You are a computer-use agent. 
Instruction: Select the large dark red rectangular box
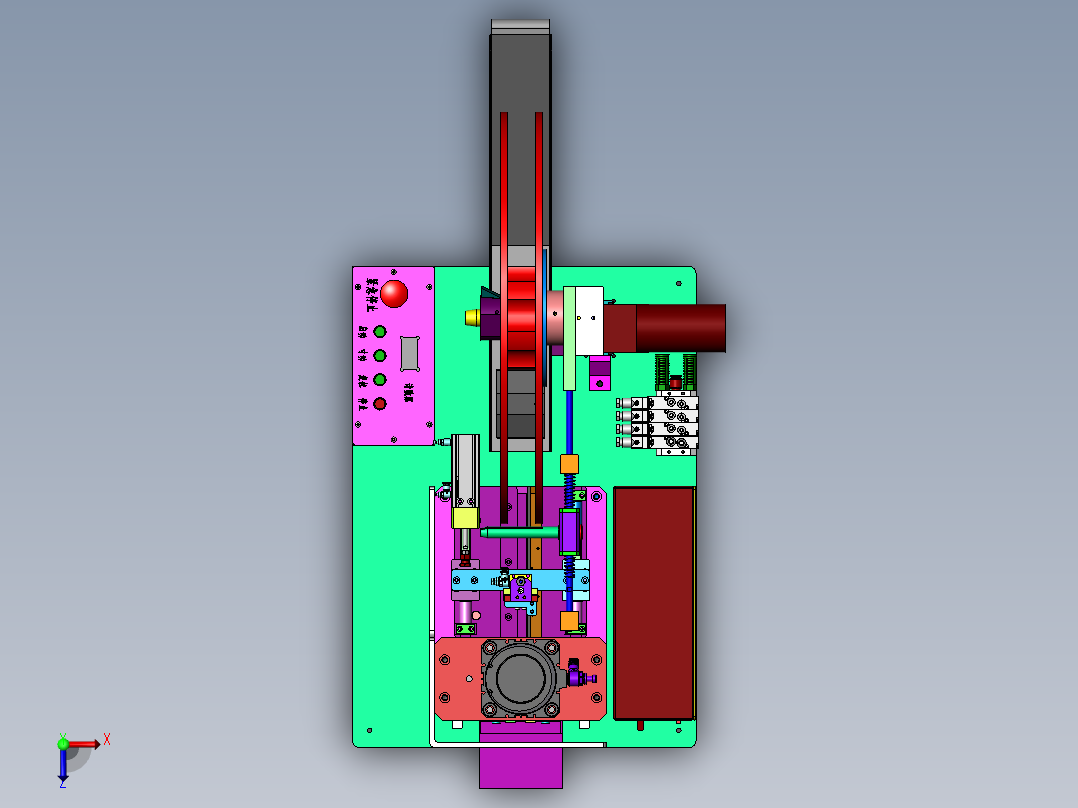tap(654, 603)
